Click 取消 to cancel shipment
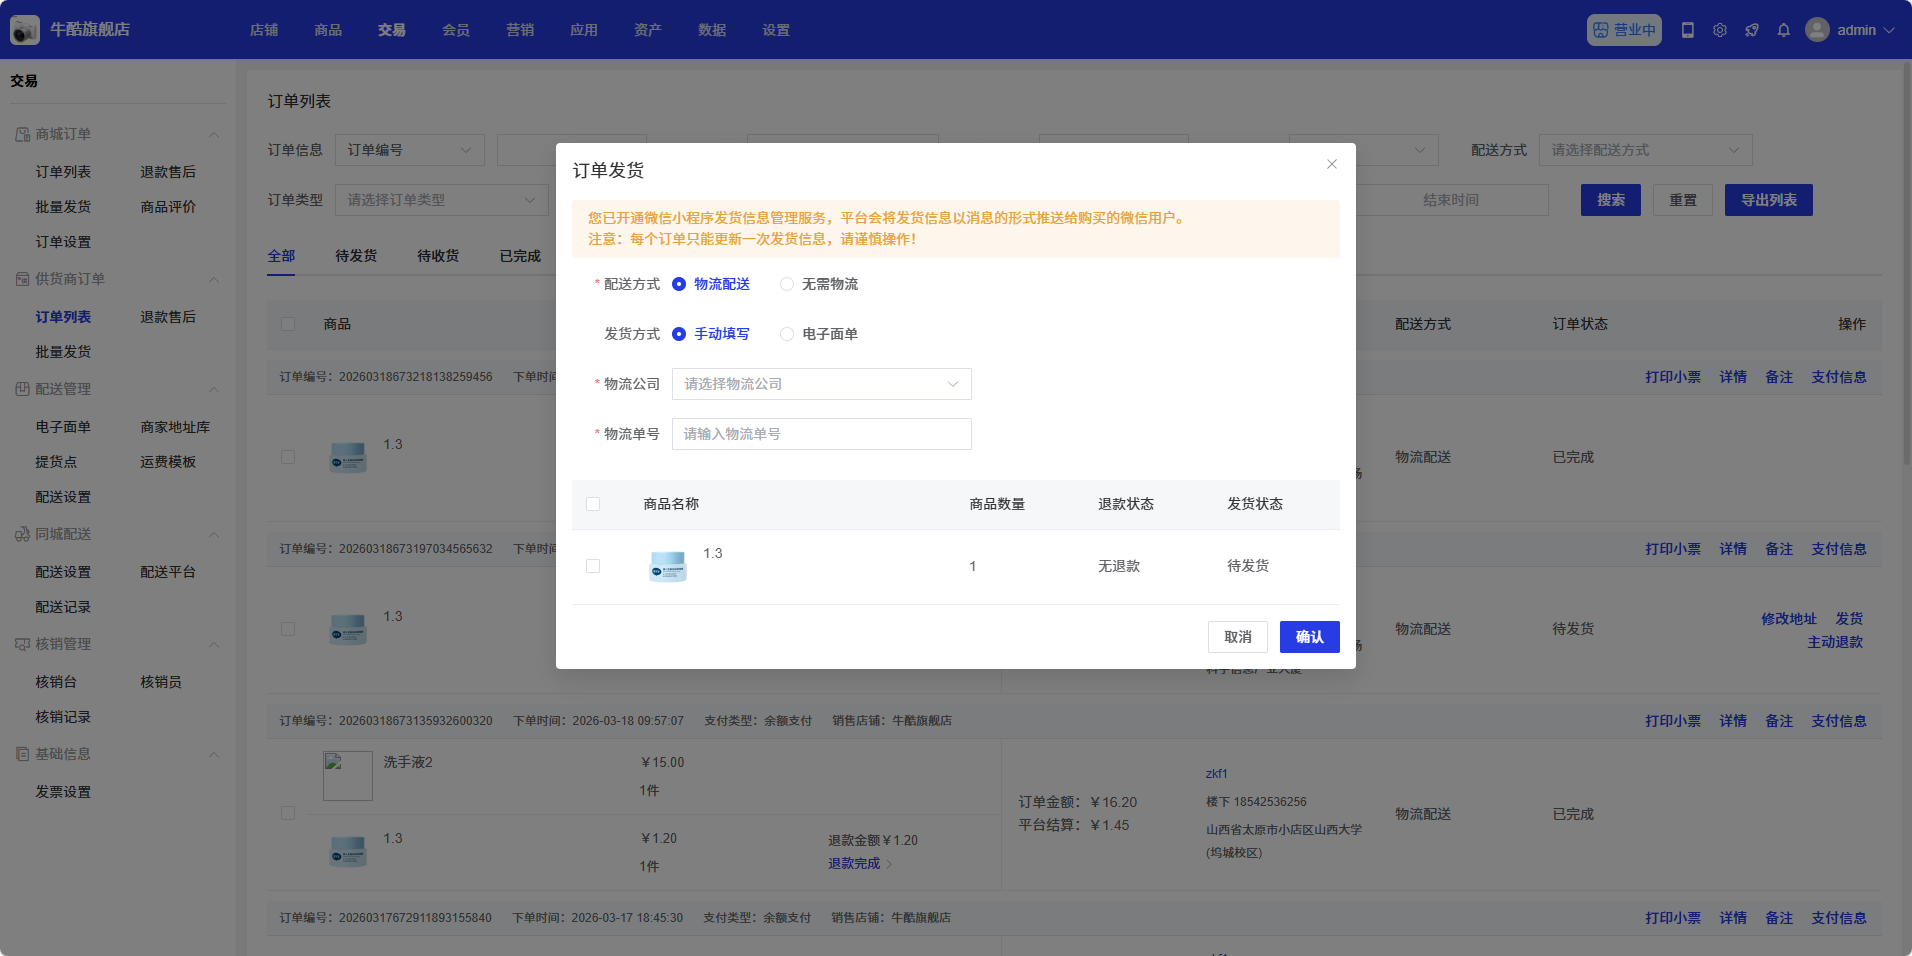 [x=1237, y=637]
